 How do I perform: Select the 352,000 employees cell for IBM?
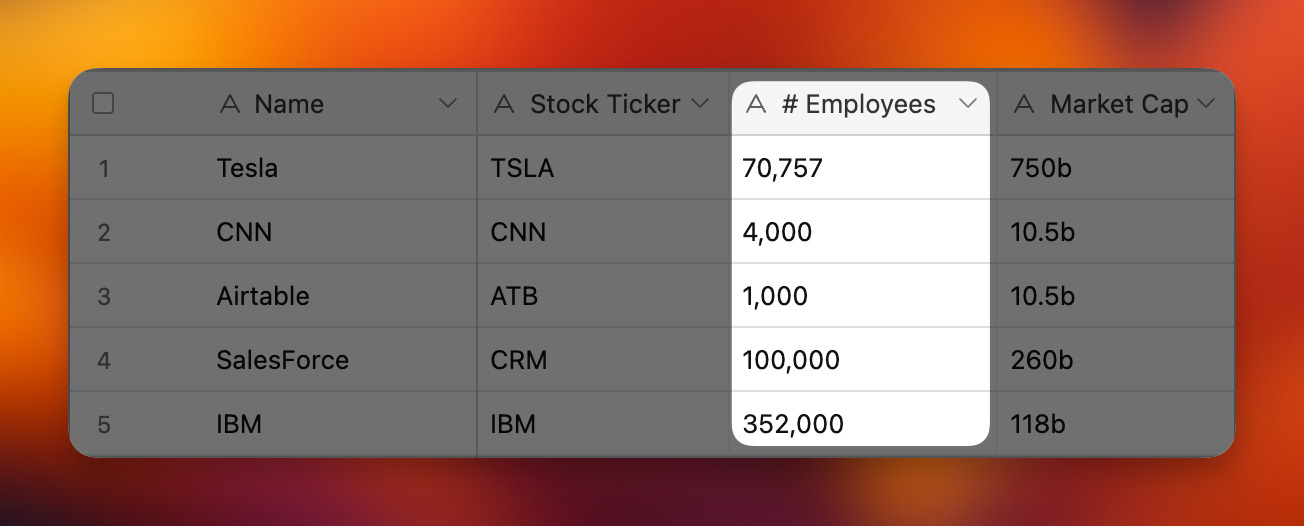793,424
